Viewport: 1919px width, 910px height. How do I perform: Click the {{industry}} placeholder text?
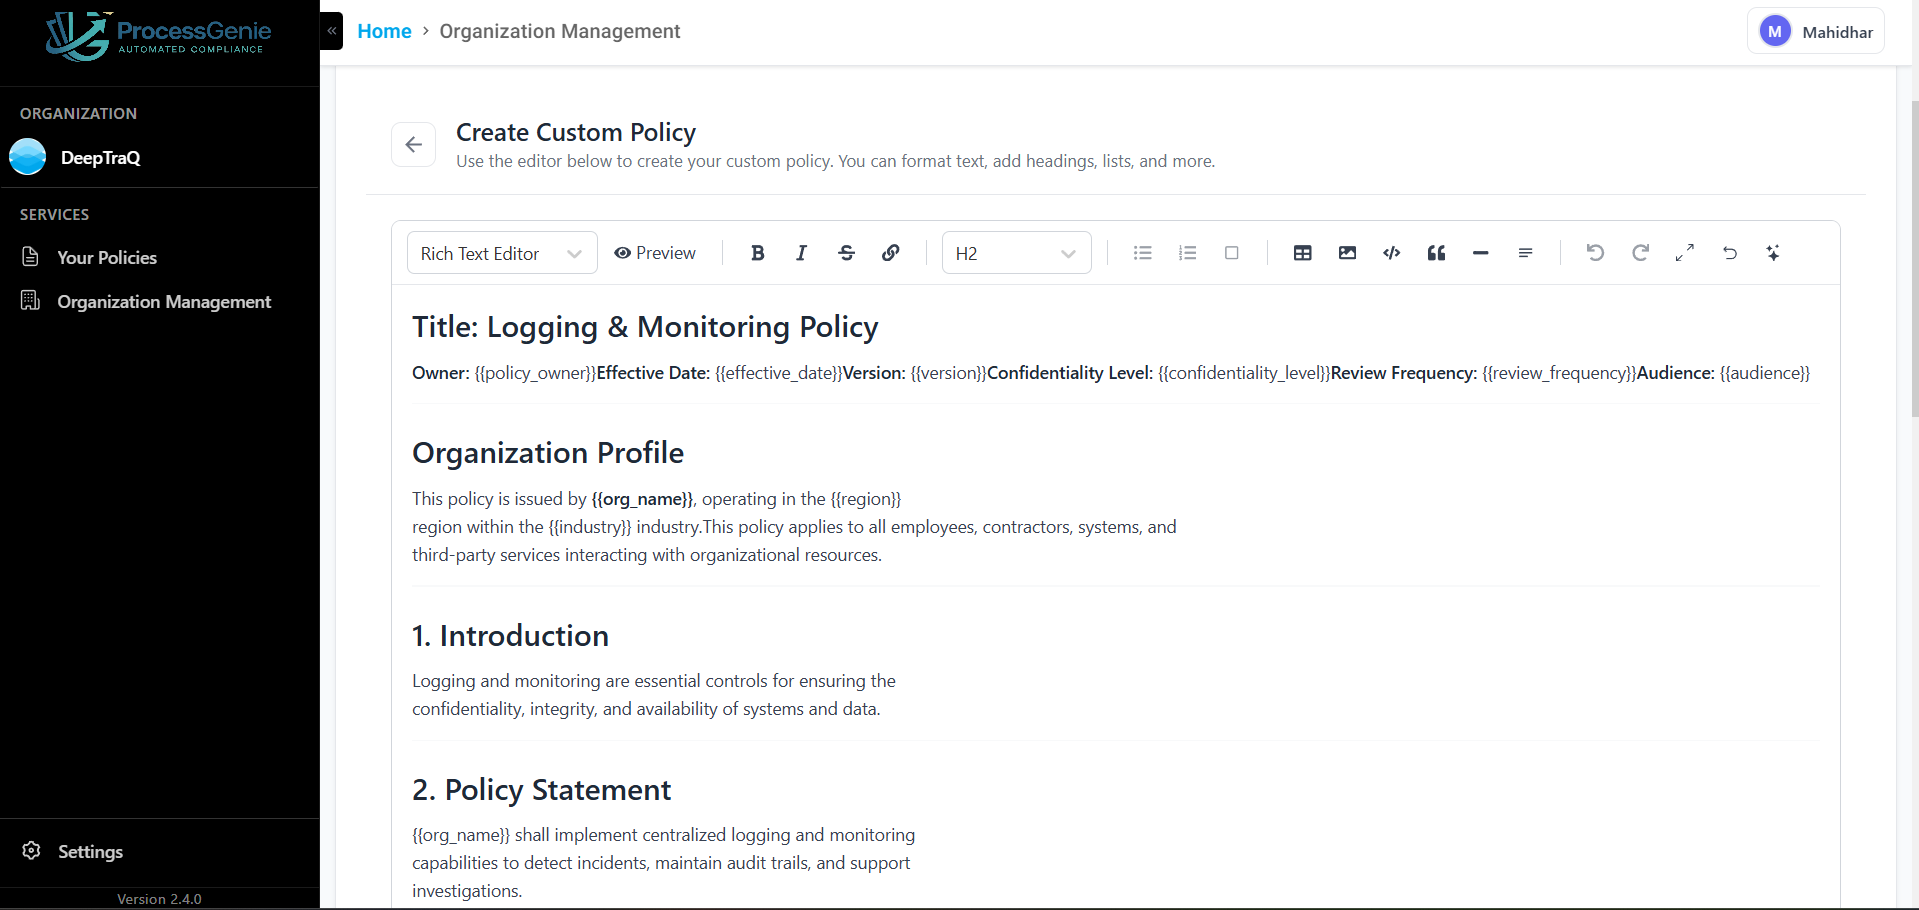590,527
